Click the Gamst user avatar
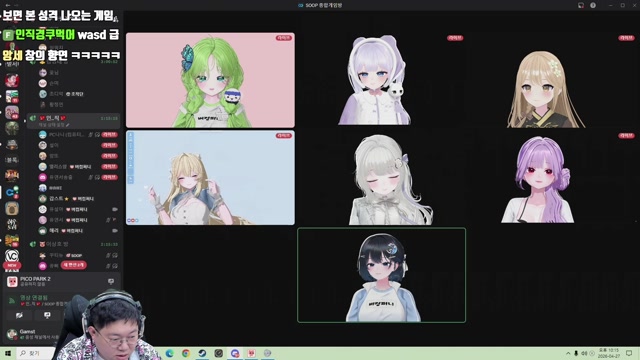This screenshot has width=640, height=360. pos(12,334)
